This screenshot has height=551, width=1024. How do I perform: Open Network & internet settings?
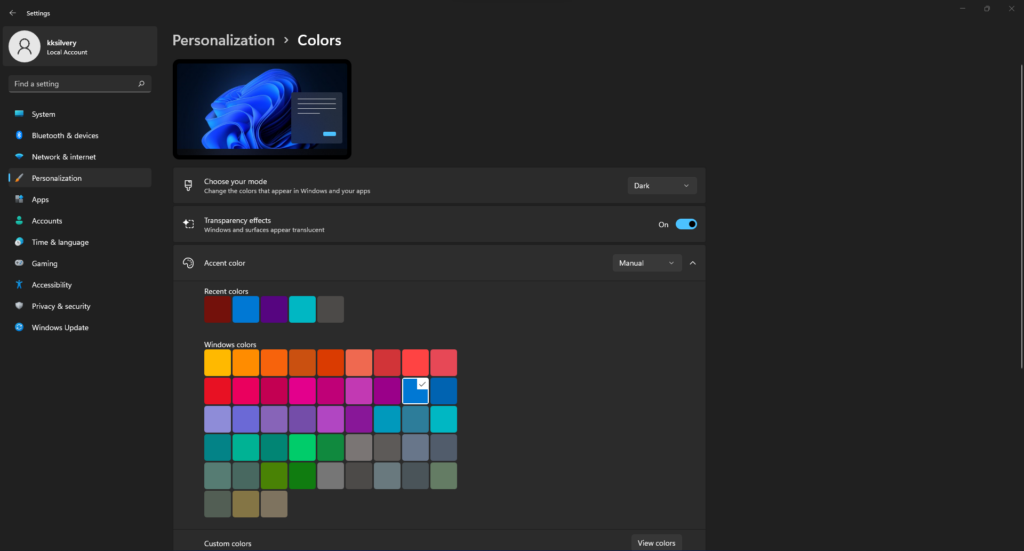tap(80, 157)
